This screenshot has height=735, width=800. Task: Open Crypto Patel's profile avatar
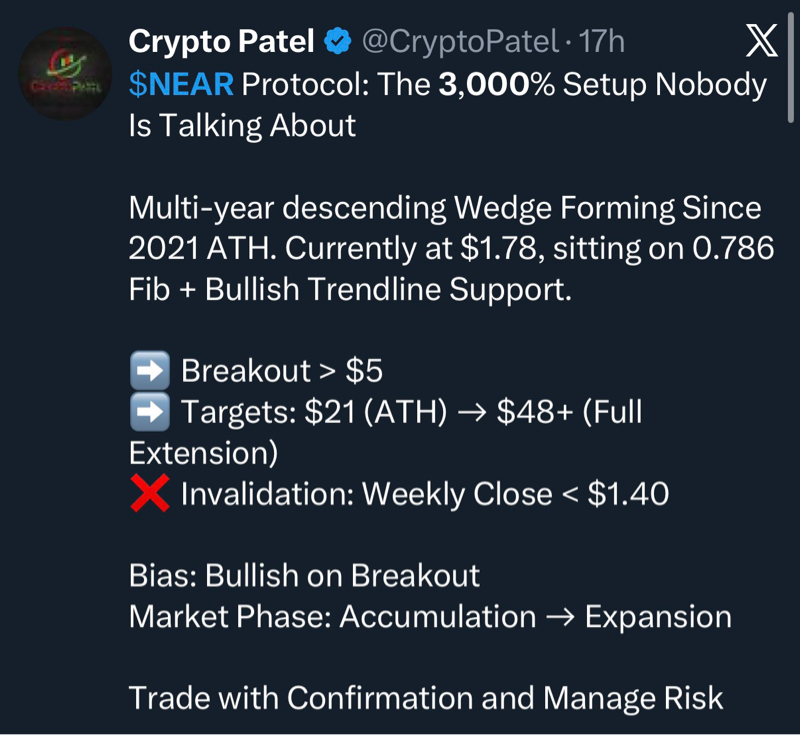click(x=66, y=72)
